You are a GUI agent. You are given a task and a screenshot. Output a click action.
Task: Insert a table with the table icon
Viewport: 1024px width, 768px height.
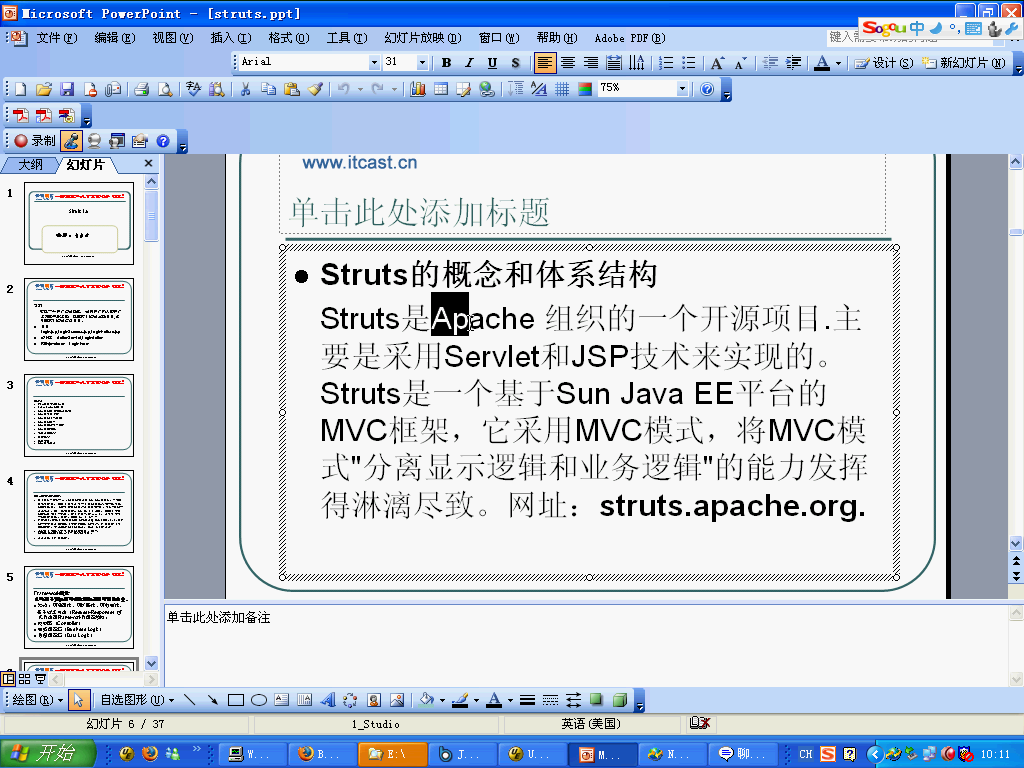point(441,89)
